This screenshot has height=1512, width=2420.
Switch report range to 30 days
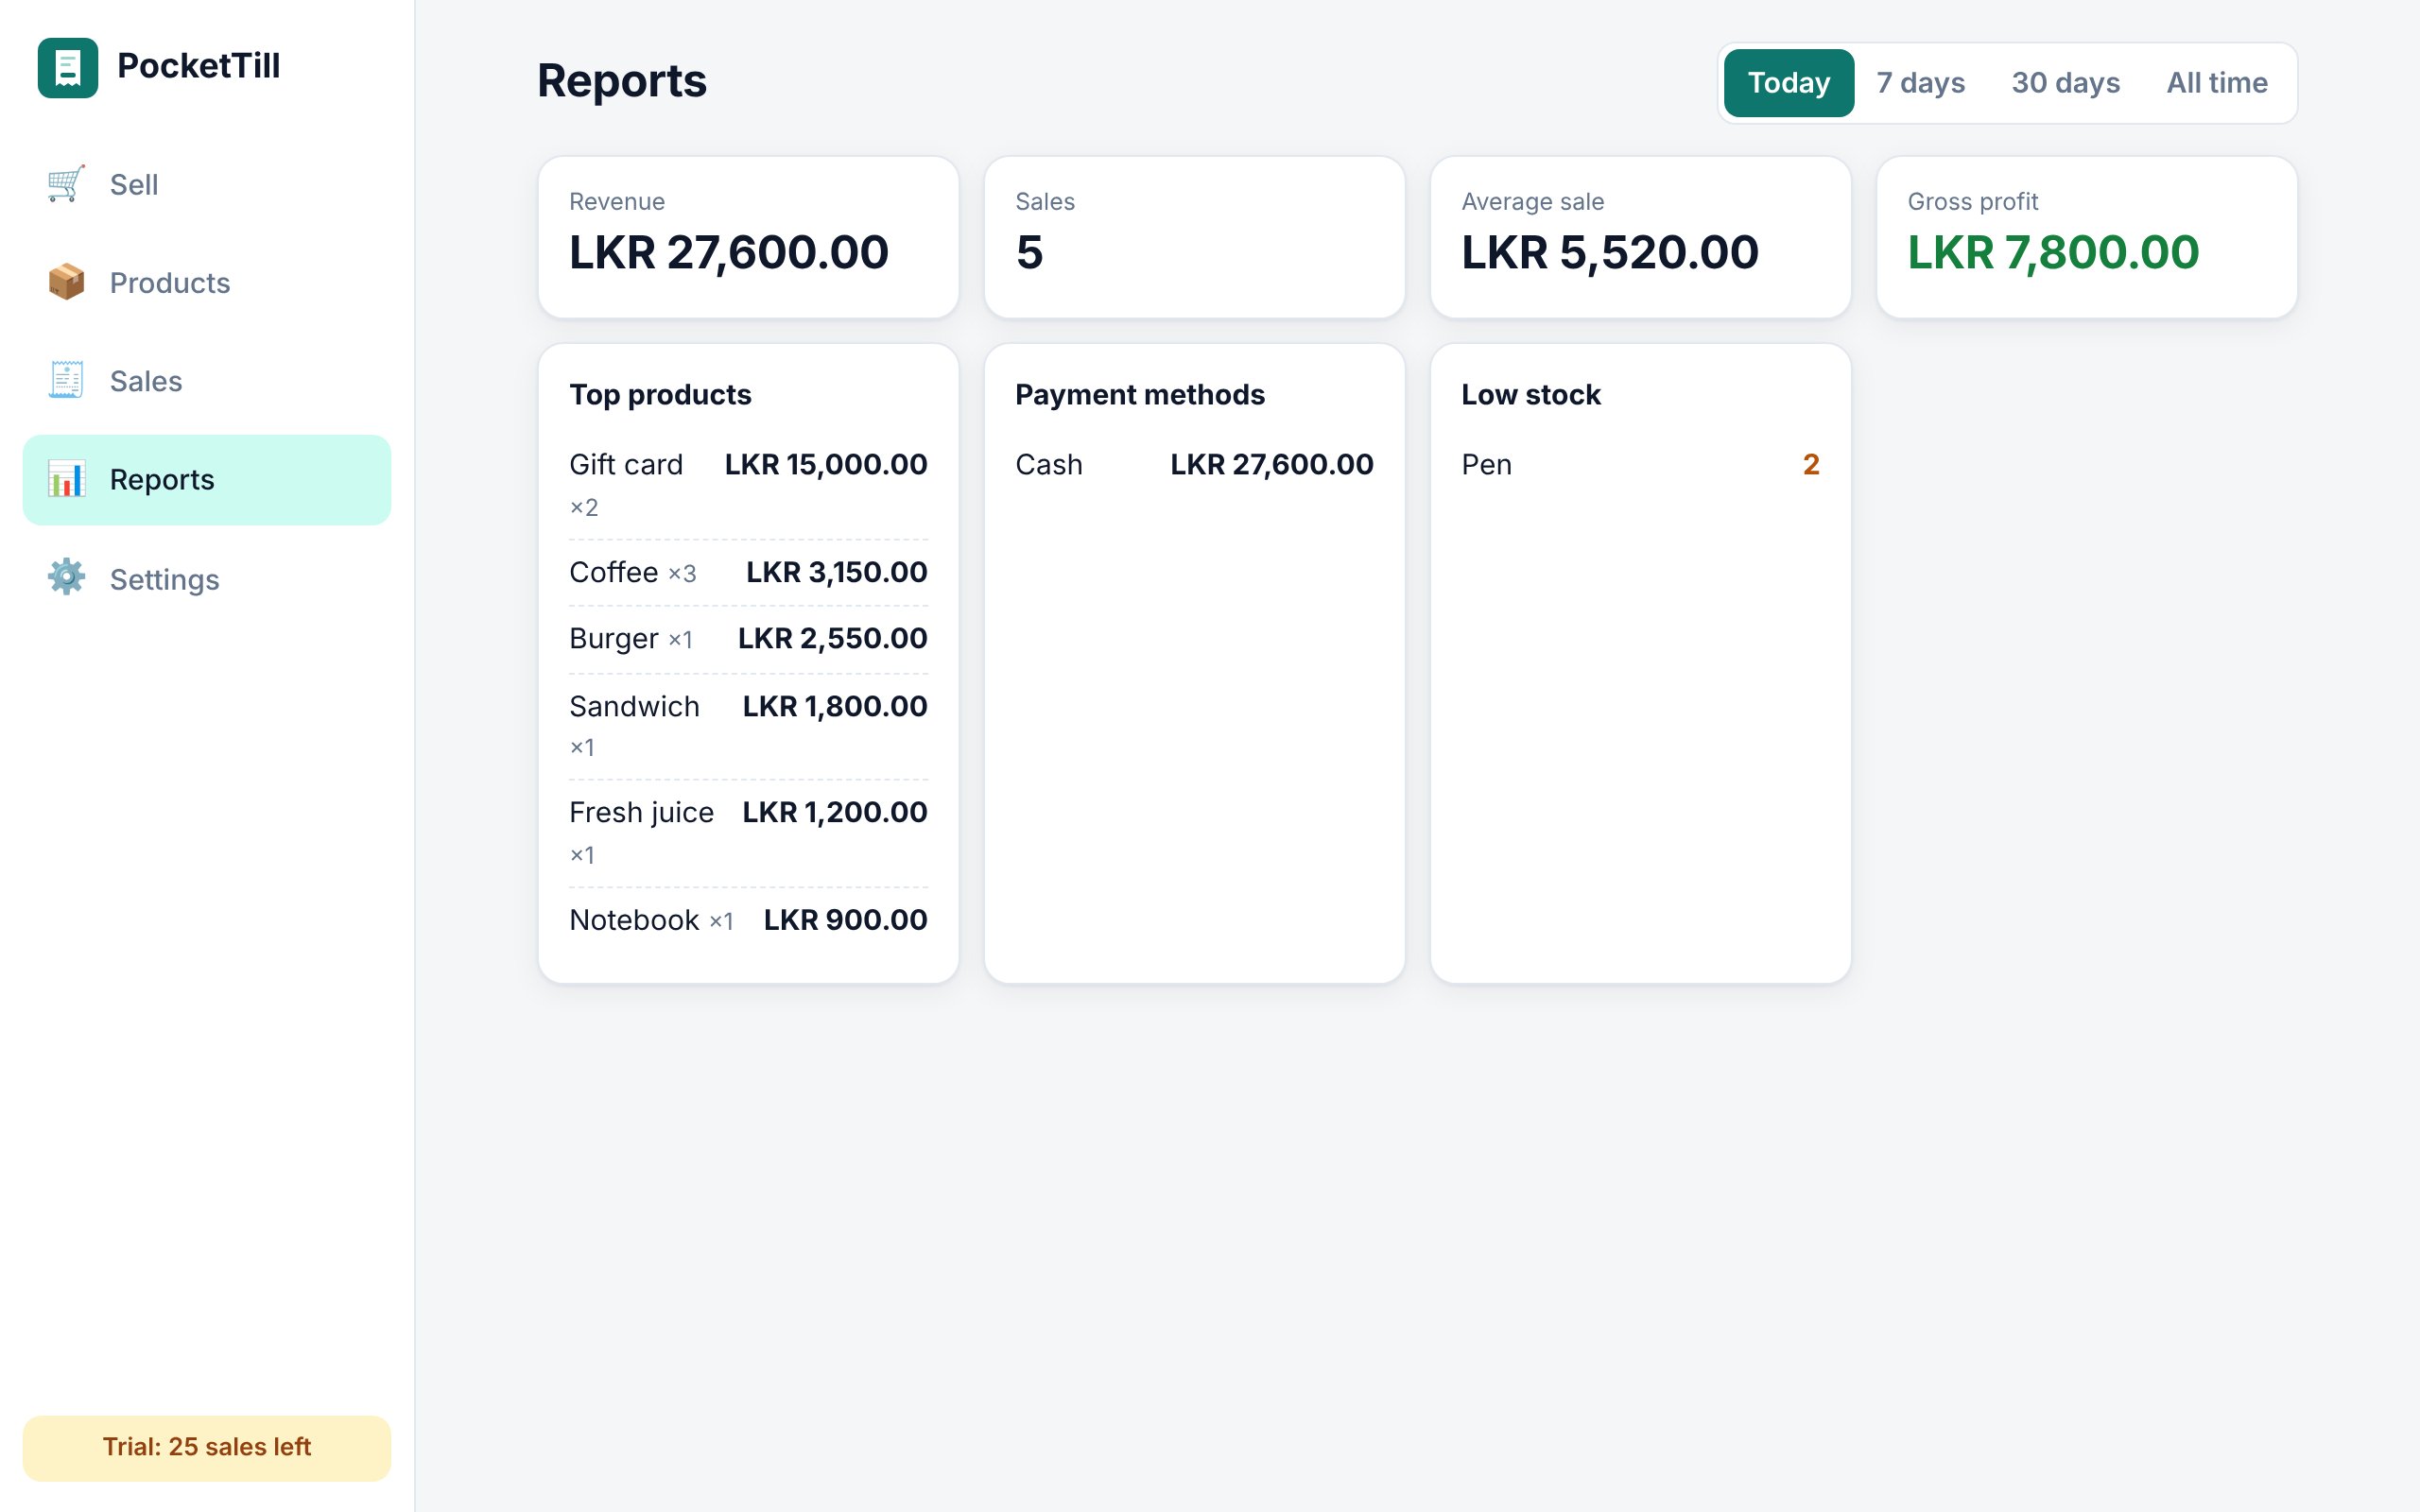click(x=2065, y=83)
